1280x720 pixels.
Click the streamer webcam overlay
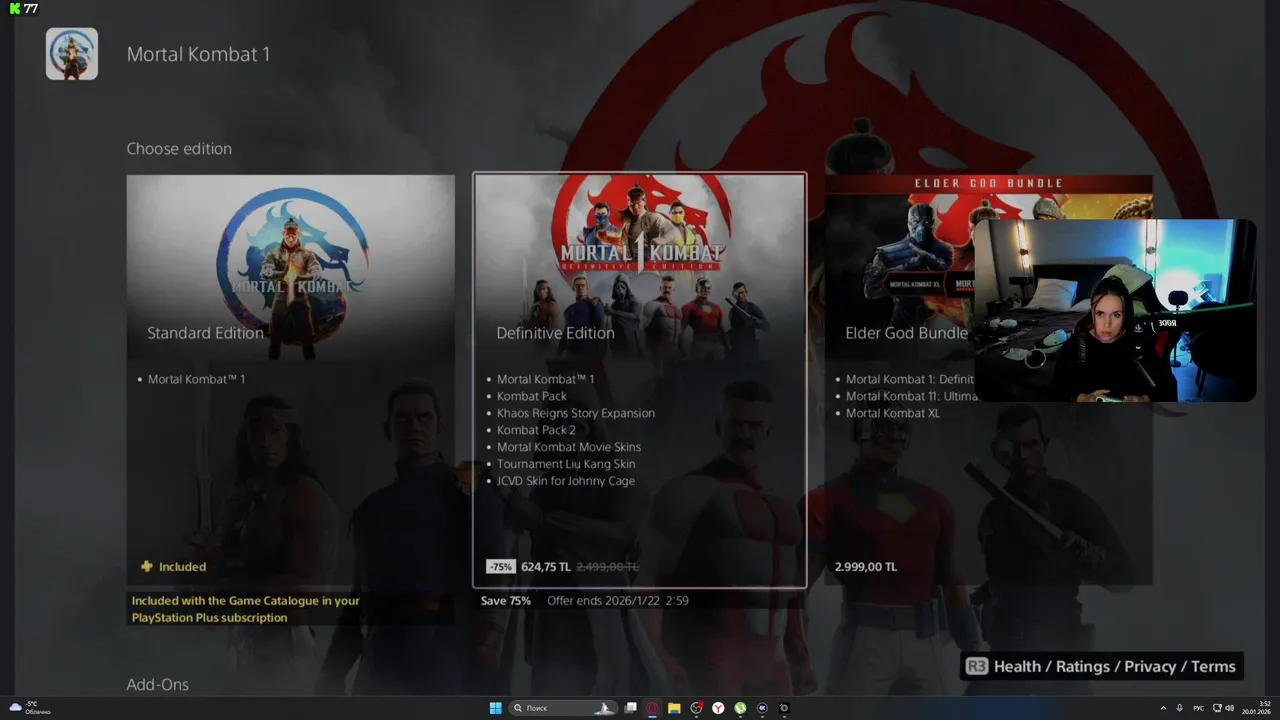tap(1115, 311)
